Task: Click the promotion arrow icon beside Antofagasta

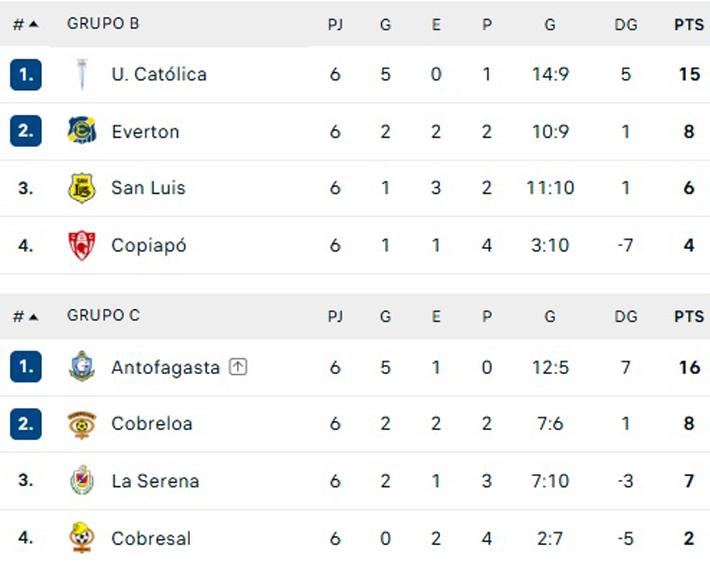Action: [238, 367]
